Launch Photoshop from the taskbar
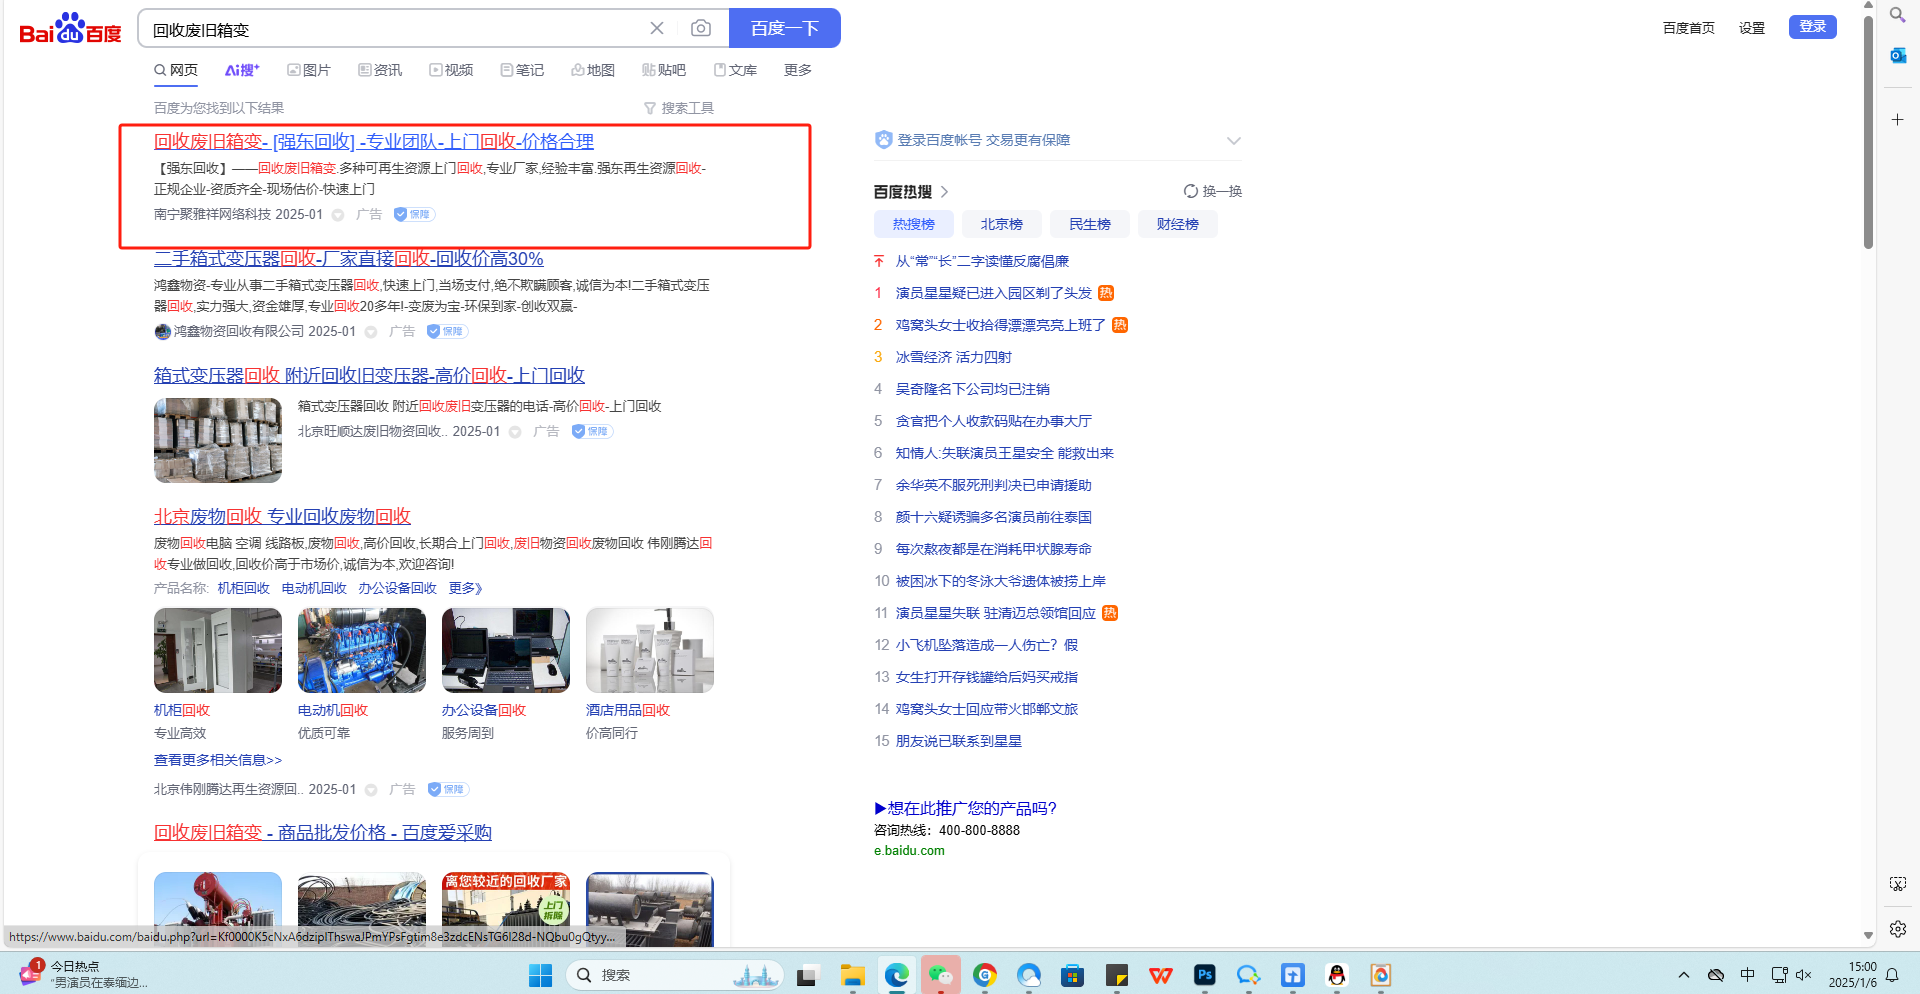The image size is (1920, 994). point(1205,975)
